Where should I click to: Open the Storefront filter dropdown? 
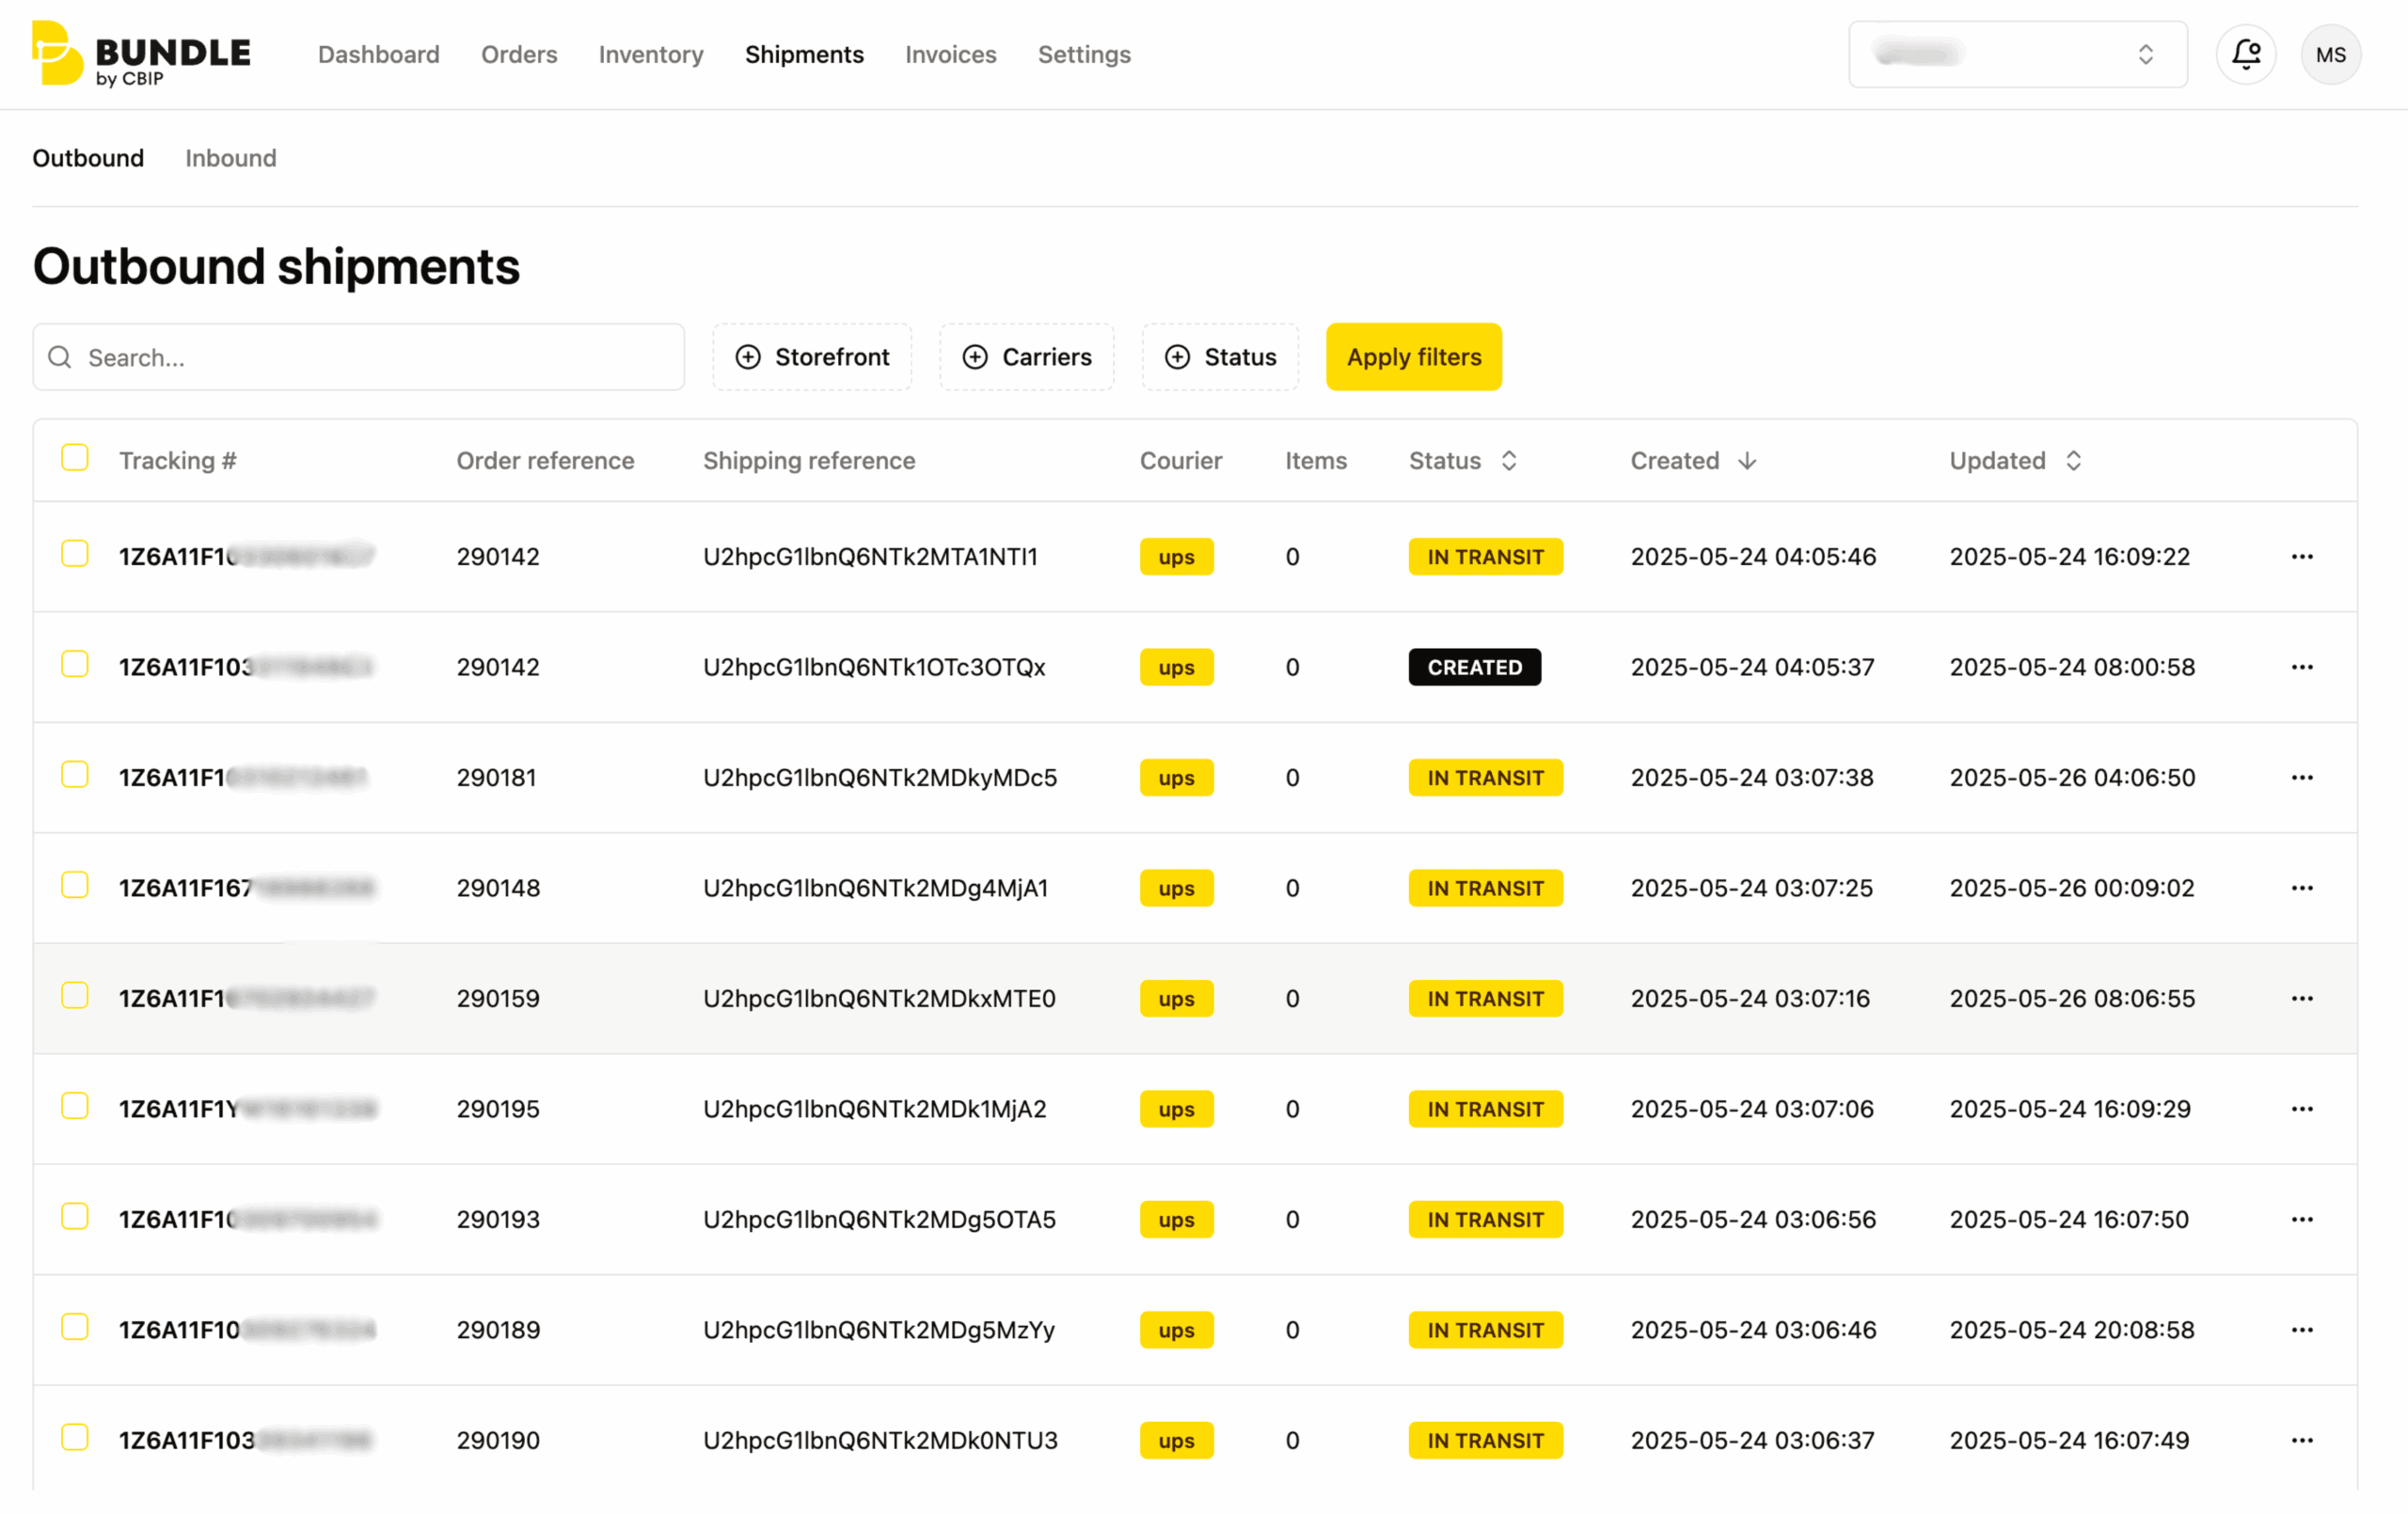811,357
